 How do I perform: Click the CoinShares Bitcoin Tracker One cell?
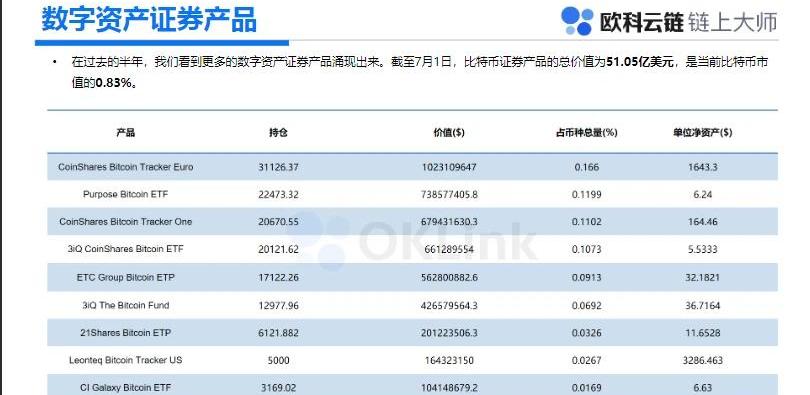[126, 222]
